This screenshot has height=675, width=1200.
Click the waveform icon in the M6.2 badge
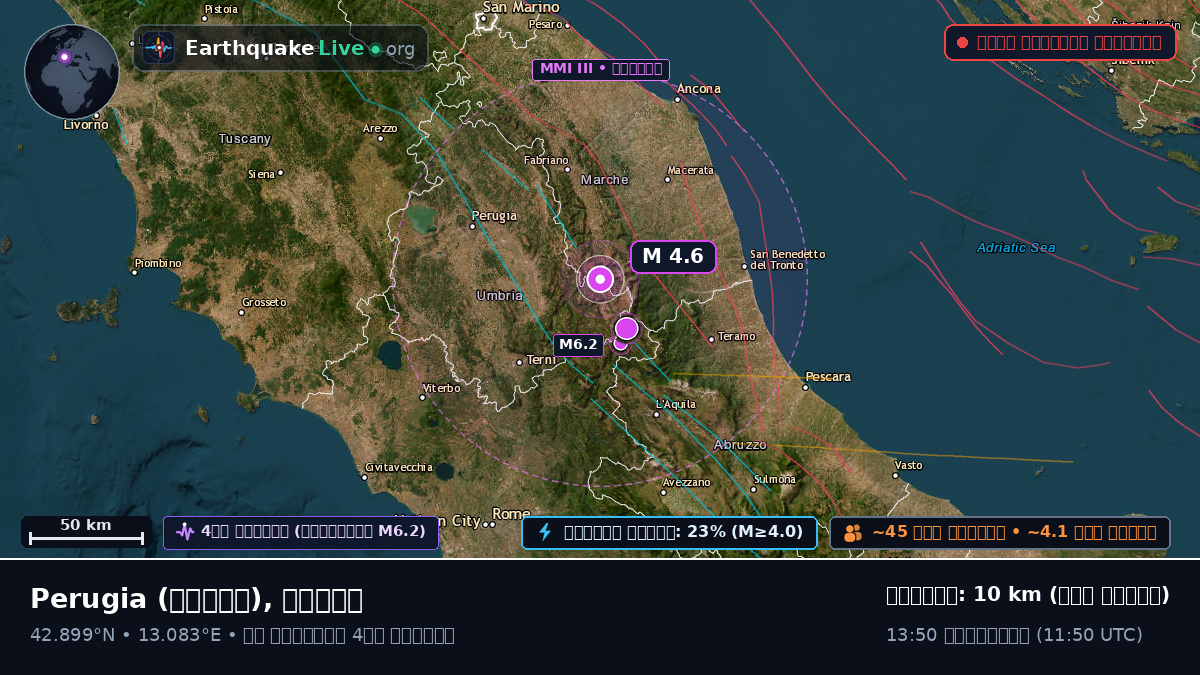pyautogui.click(x=185, y=532)
